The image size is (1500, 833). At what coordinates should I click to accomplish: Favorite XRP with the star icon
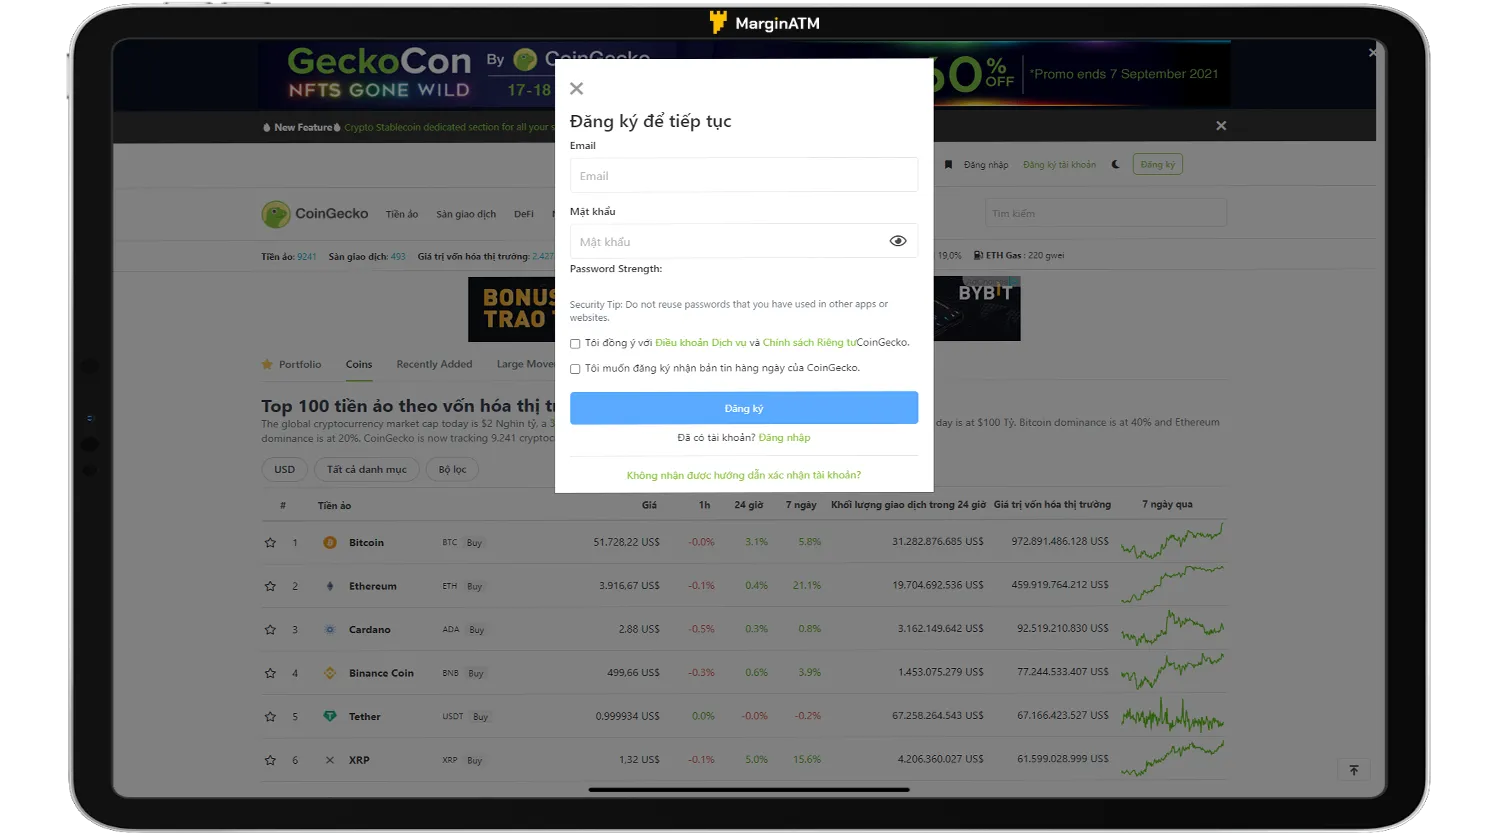pyautogui.click(x=270, y=760)
